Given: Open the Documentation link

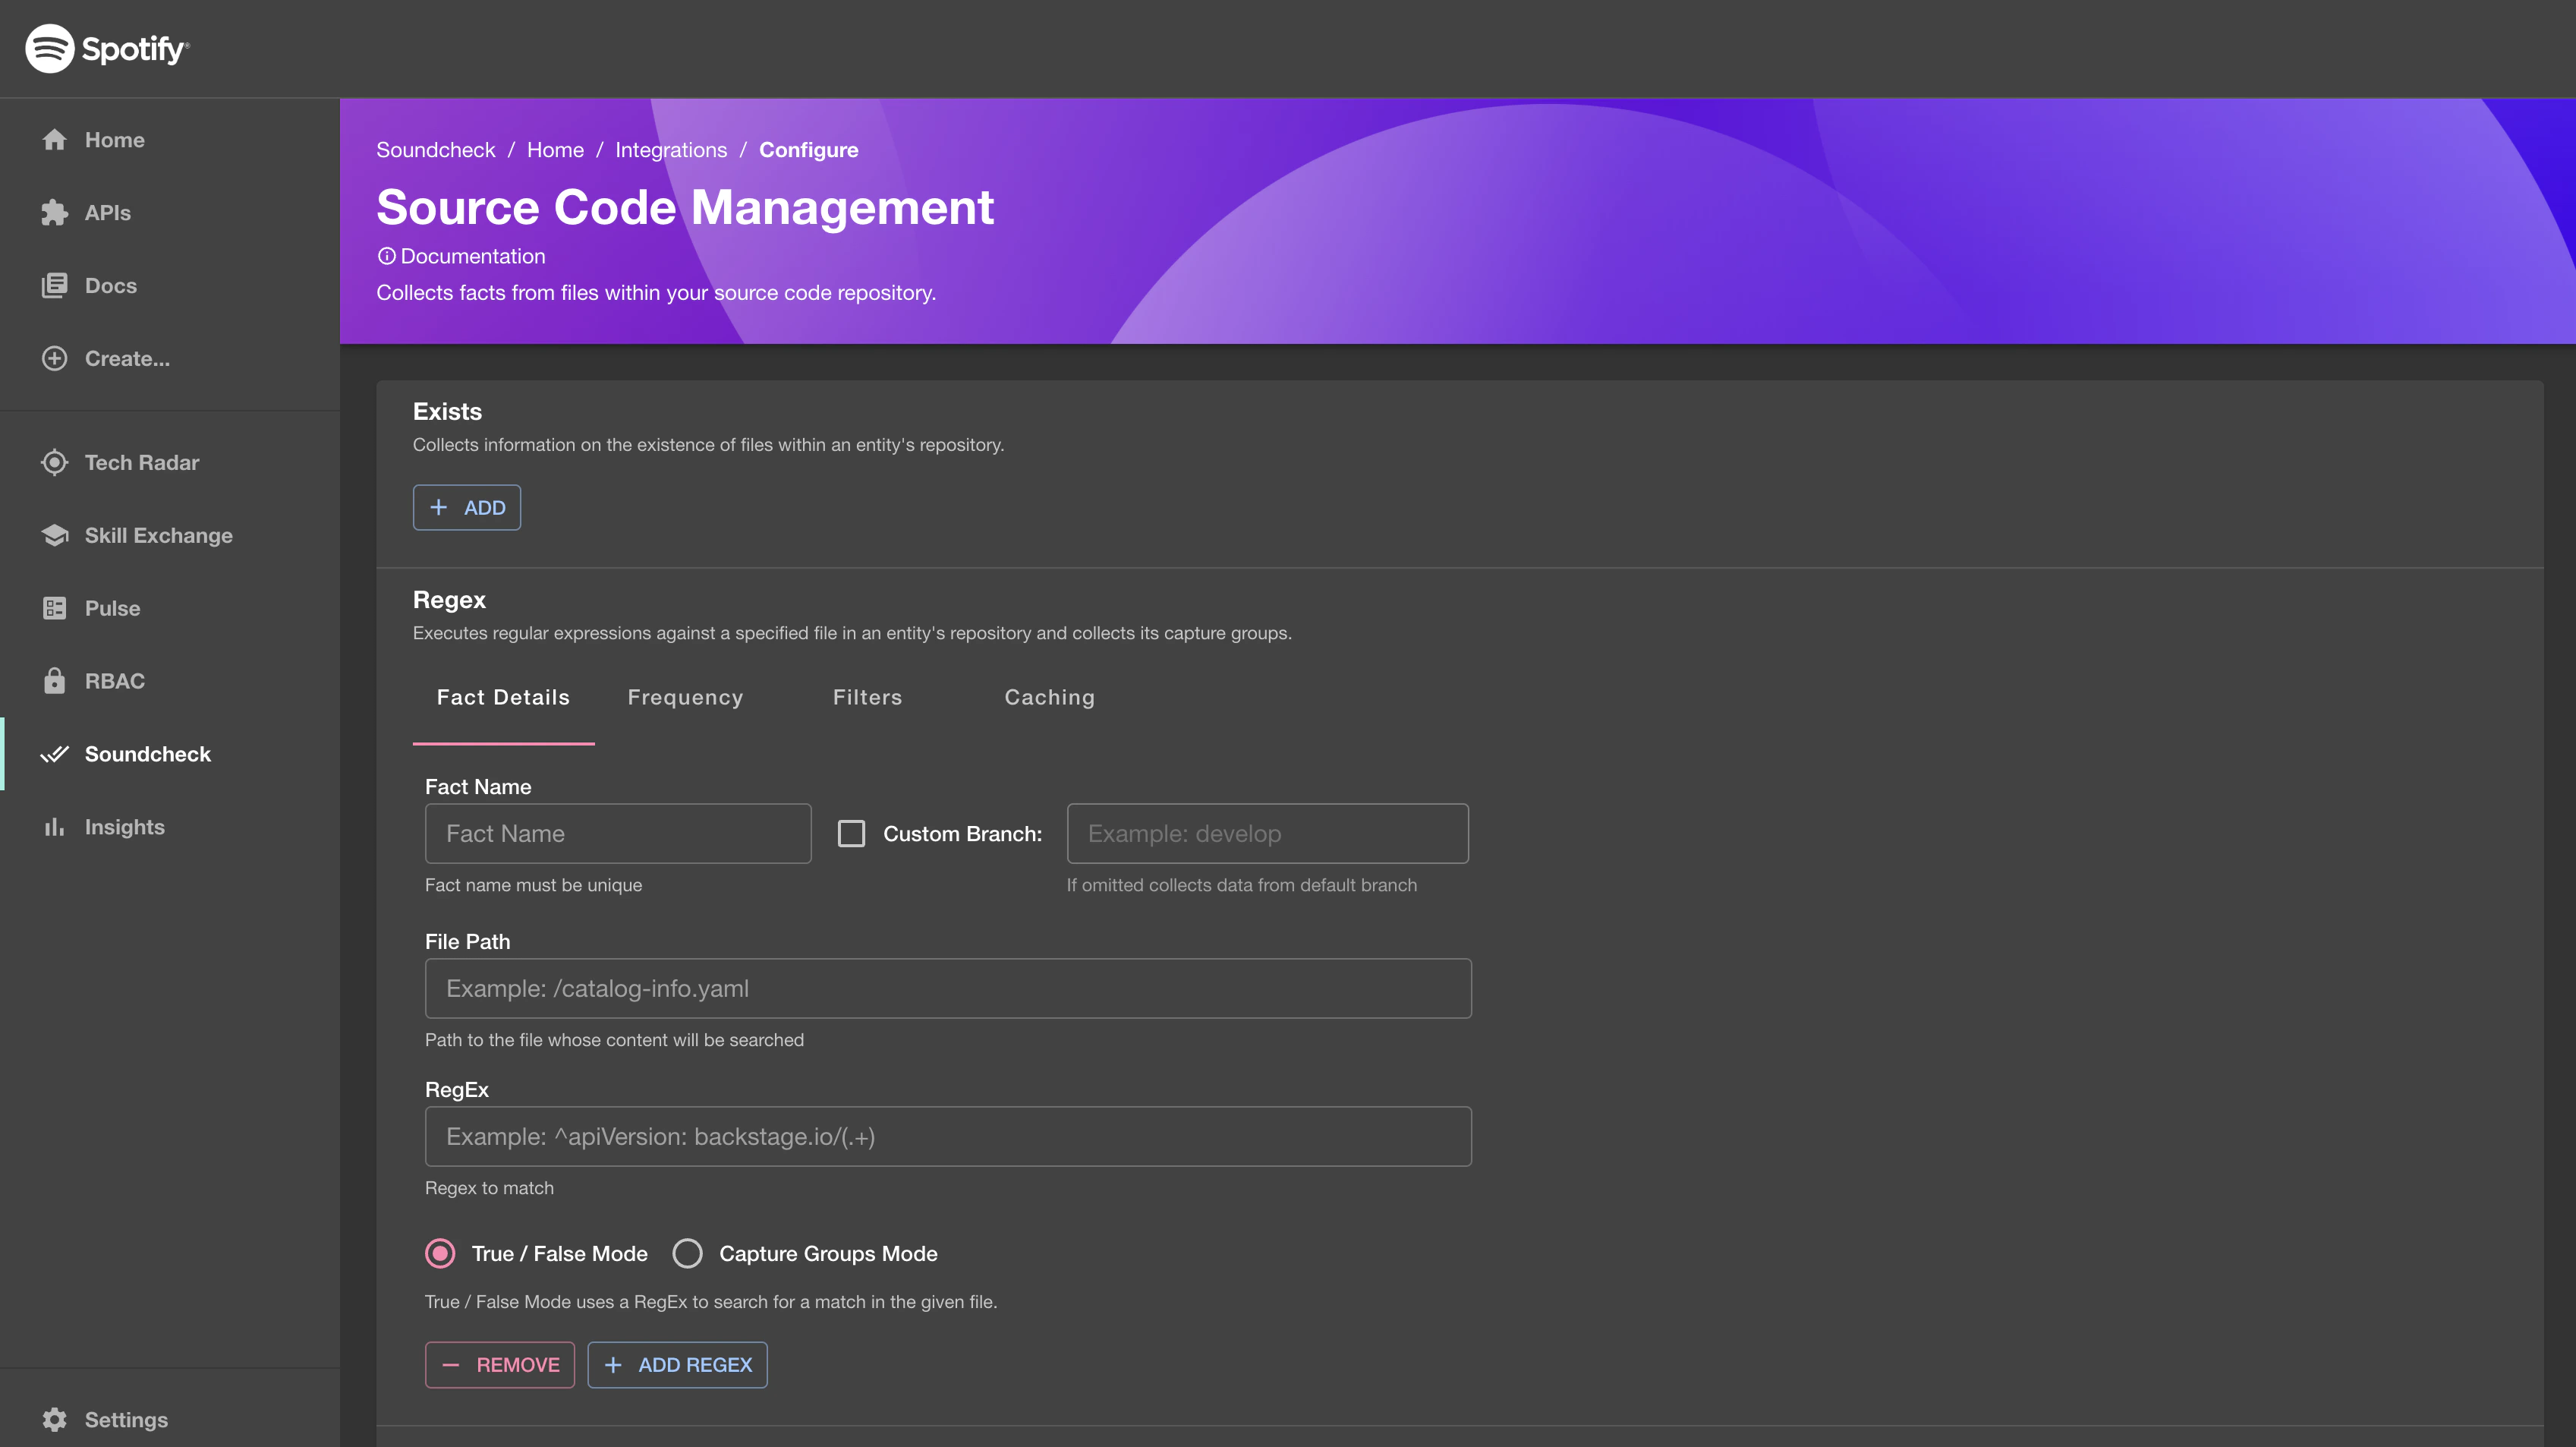Looking at the screenshot, I should pos(473,256).
